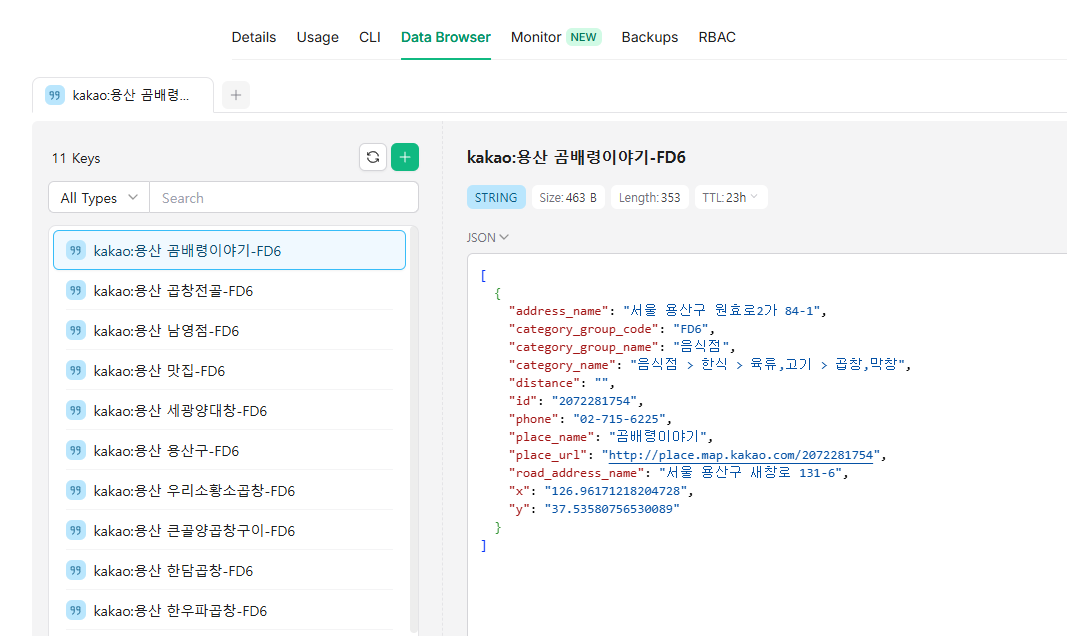
Task: Click string type icon of 세광양대창-FD6 key
Action: point(76,410)
